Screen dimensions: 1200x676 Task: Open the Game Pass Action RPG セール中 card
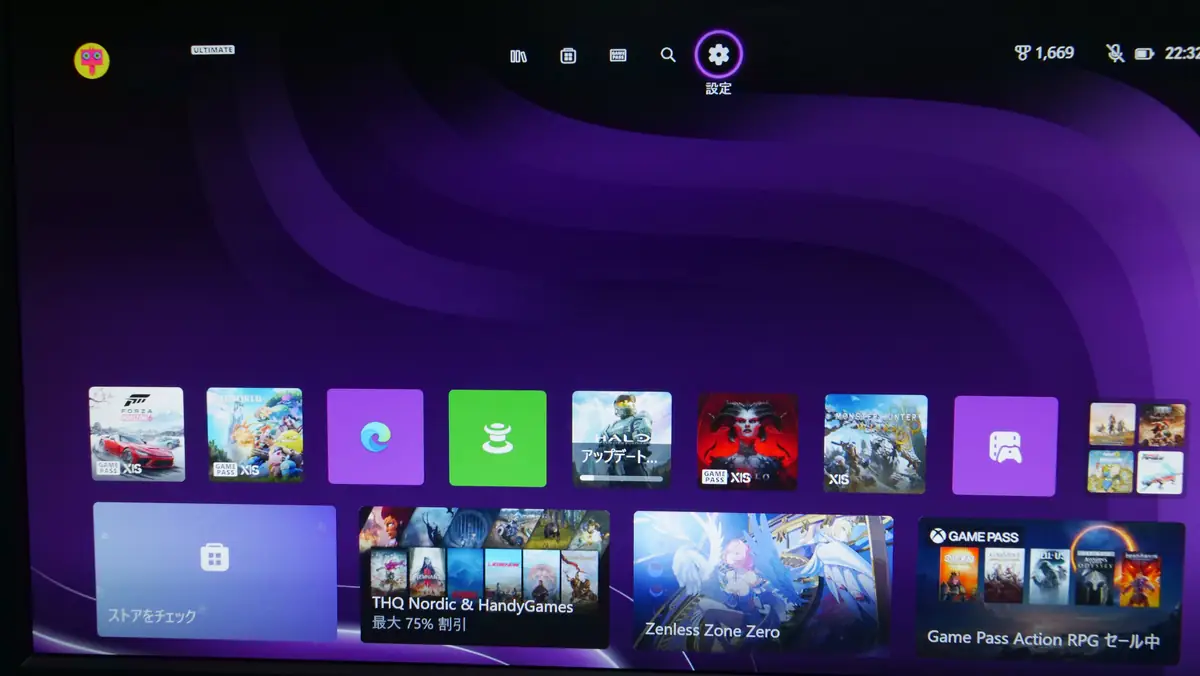point(1051,590)
